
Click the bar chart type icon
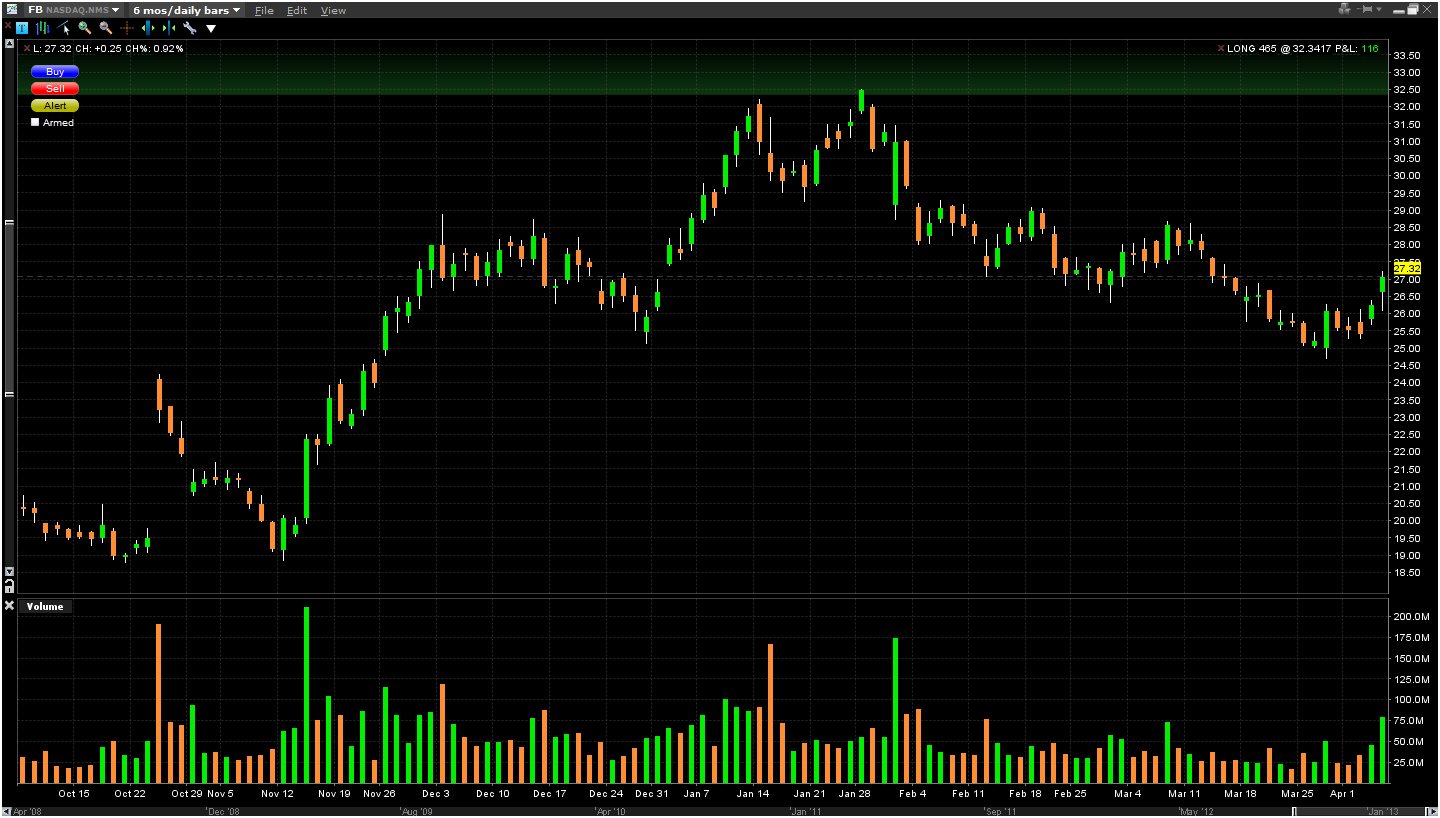tap(43, 28)
